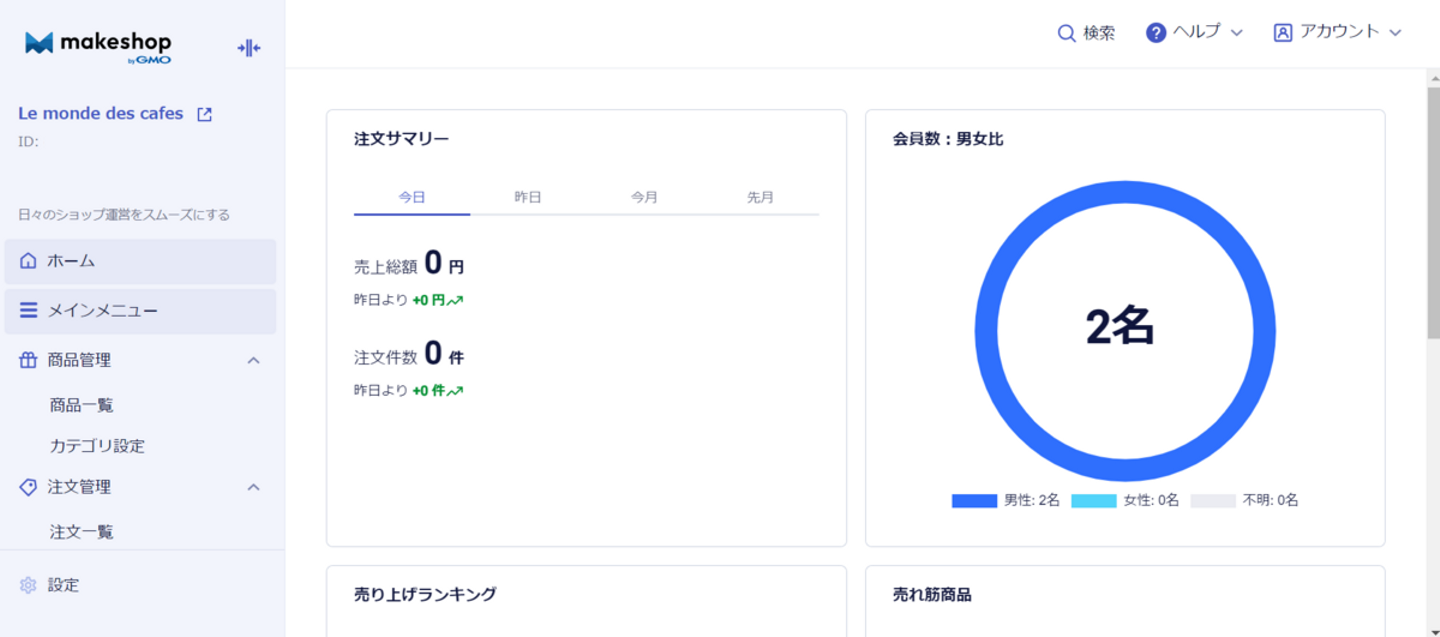Expand the ヘルプ dropdown arrow

[1236, 33]
